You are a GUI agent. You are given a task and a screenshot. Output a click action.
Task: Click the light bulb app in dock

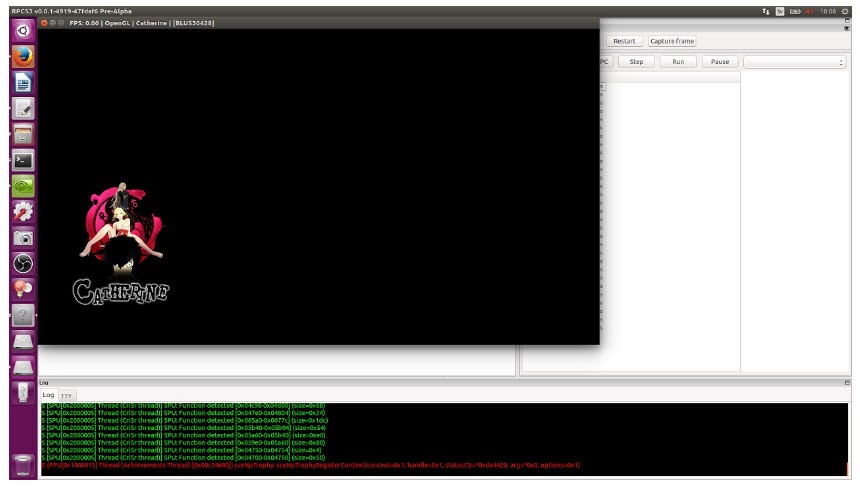click(23, 289)
